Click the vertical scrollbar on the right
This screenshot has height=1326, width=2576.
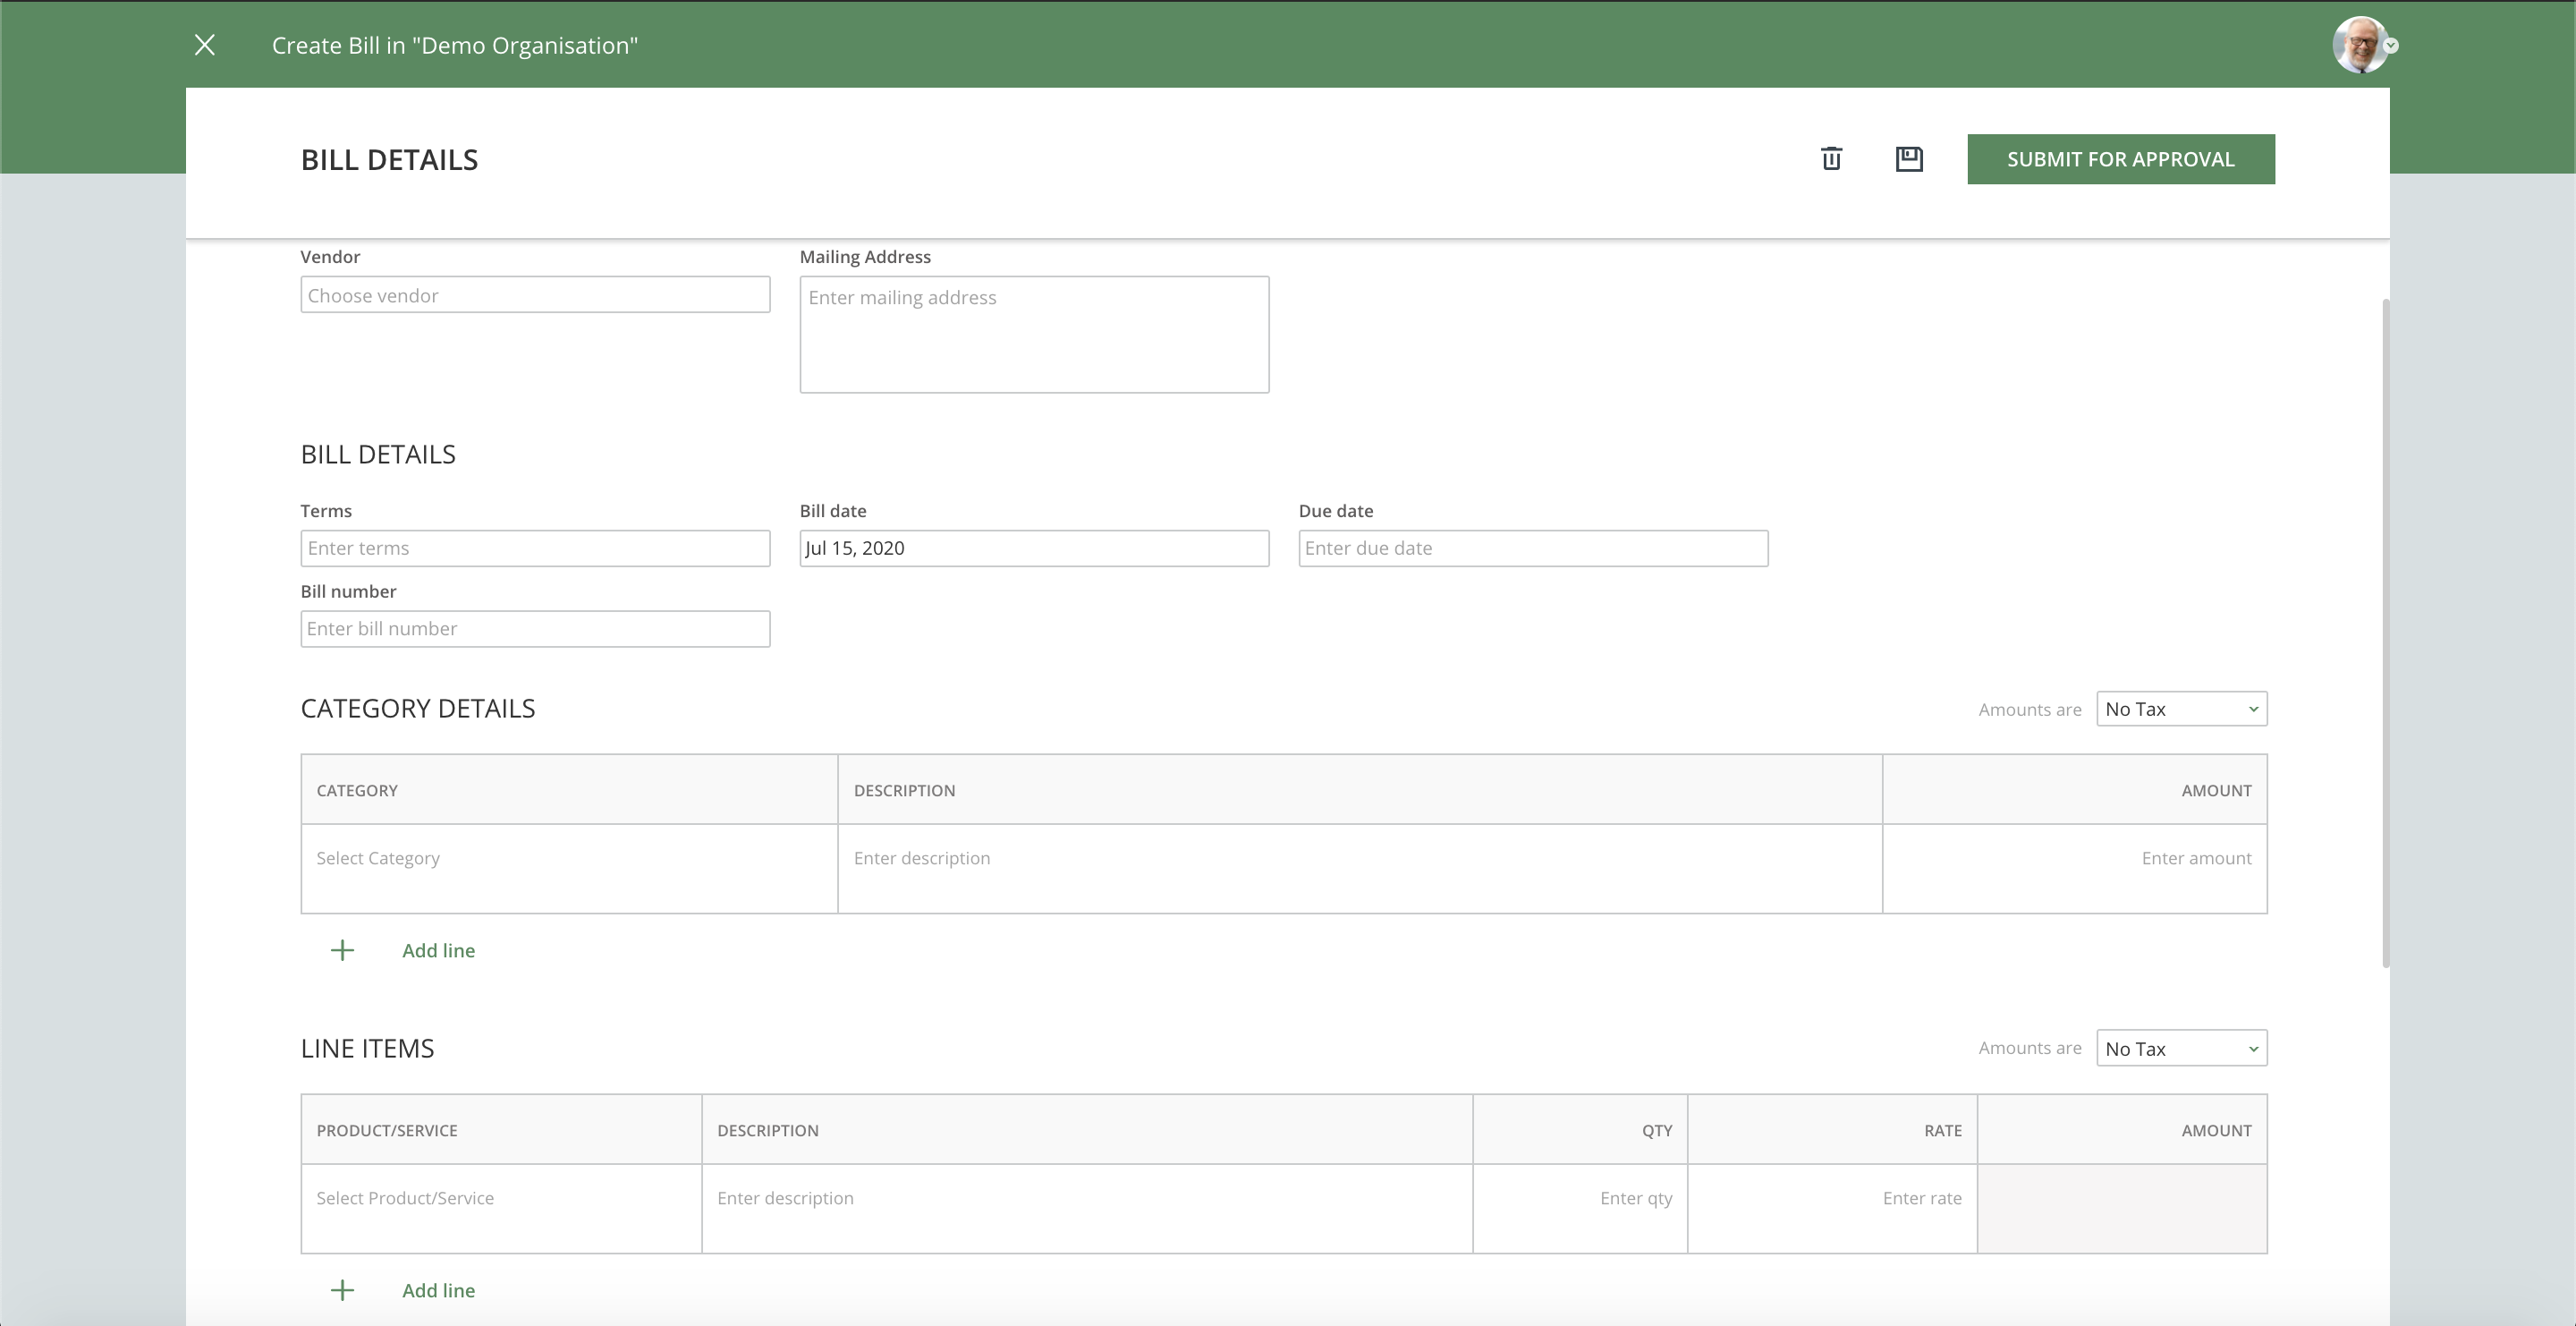pos(2385,632)
